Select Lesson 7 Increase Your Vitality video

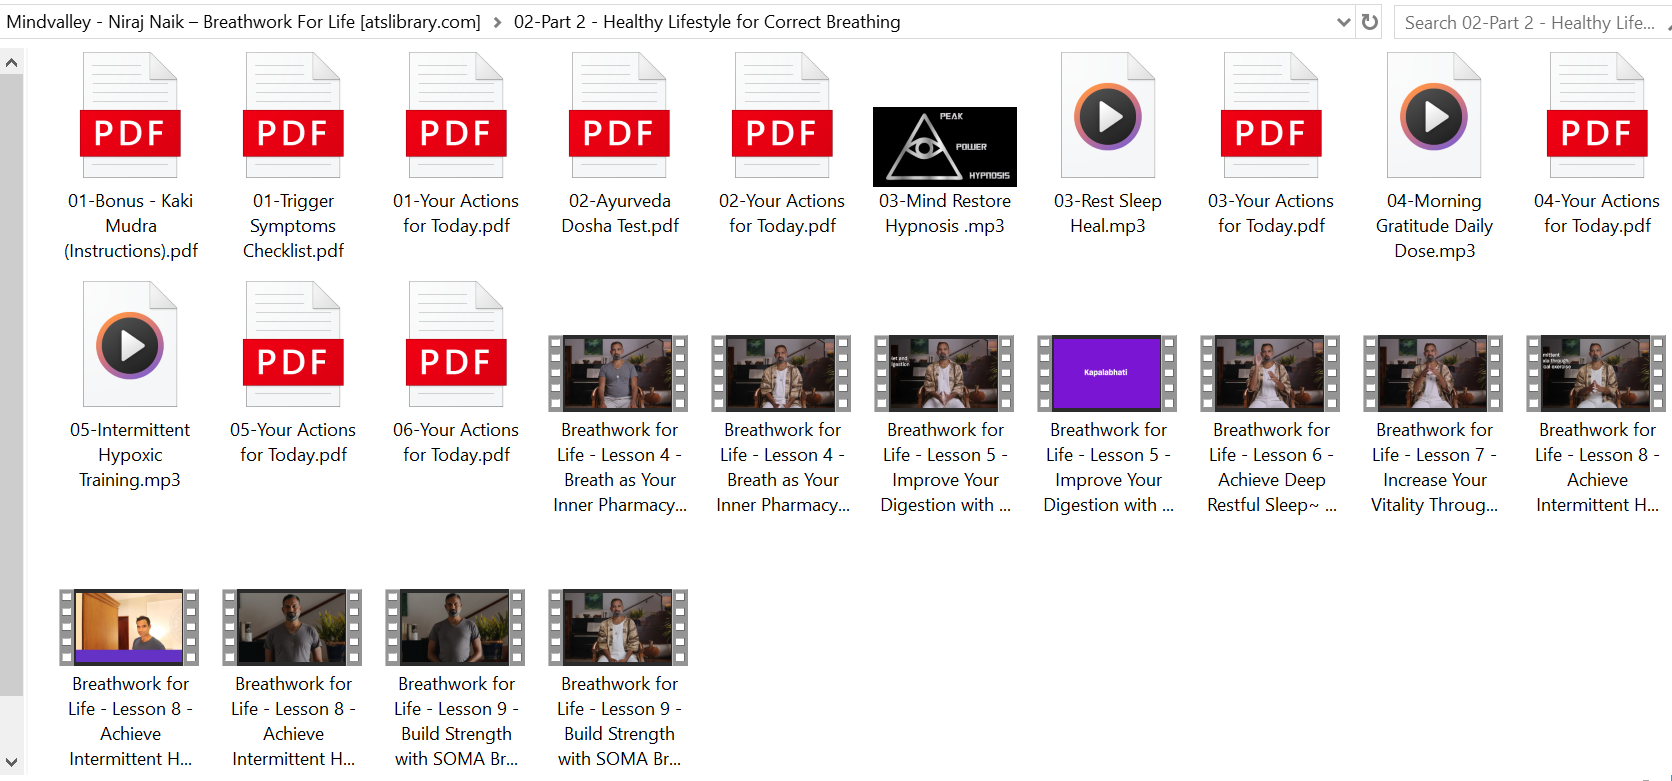1433,373
